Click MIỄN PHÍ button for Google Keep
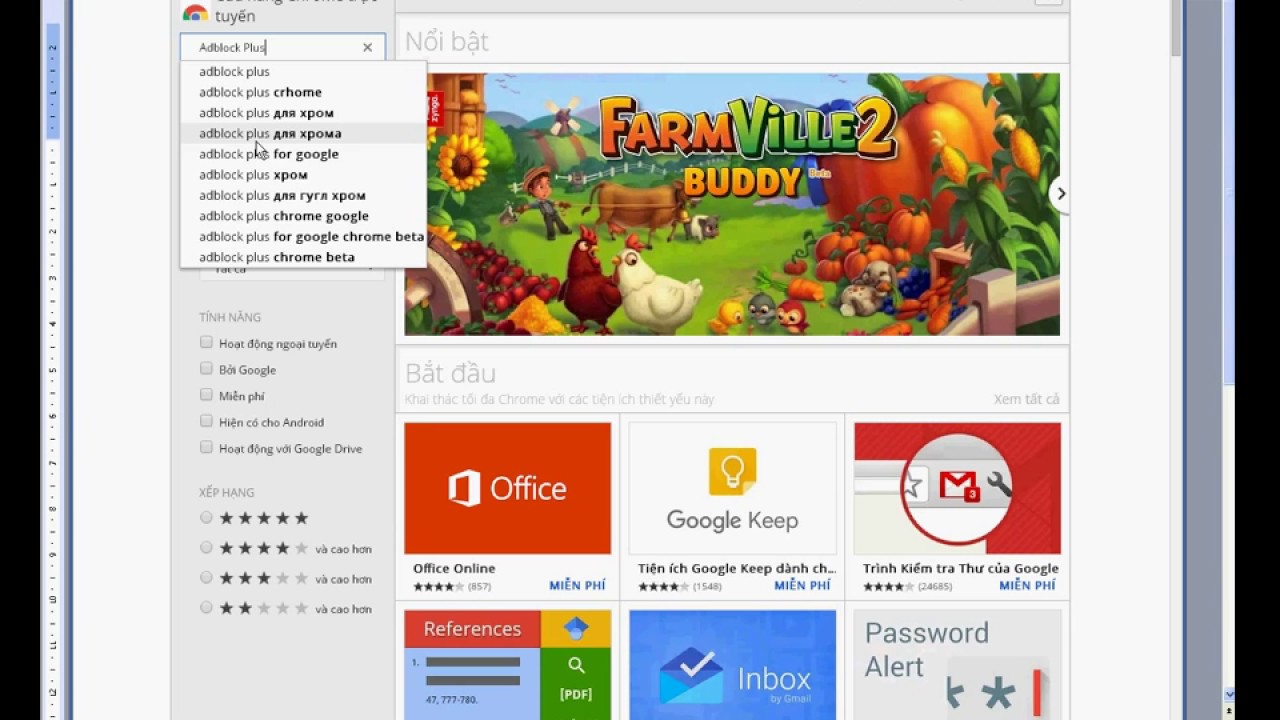Image resolution: width=1280 pixels, height=720 pixels. point(802,586)
